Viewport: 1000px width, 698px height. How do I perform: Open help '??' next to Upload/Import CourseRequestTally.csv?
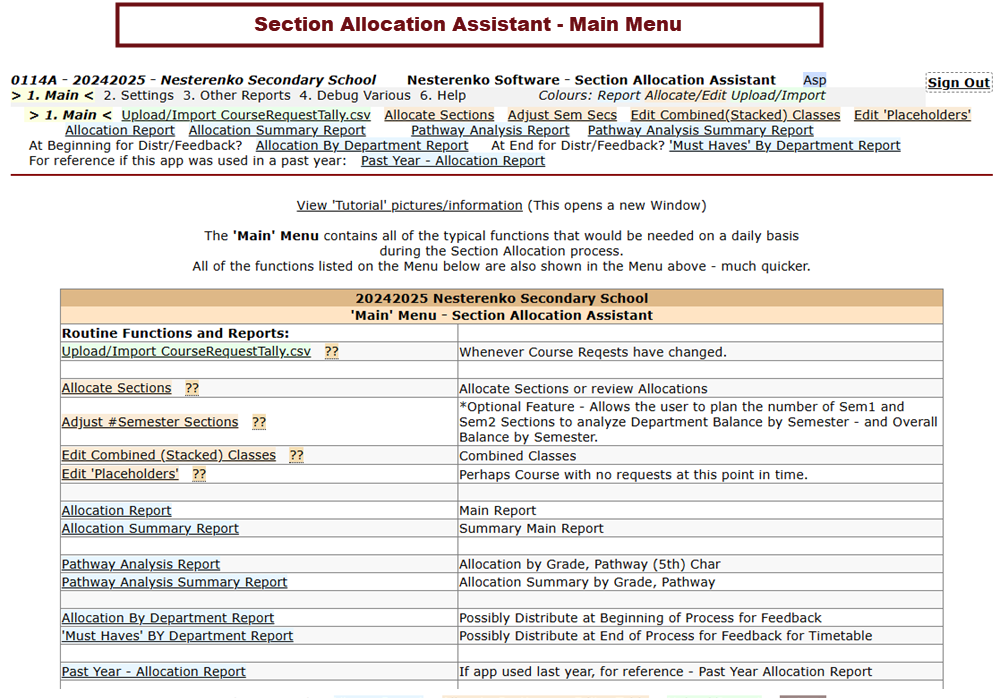[331, 352]
